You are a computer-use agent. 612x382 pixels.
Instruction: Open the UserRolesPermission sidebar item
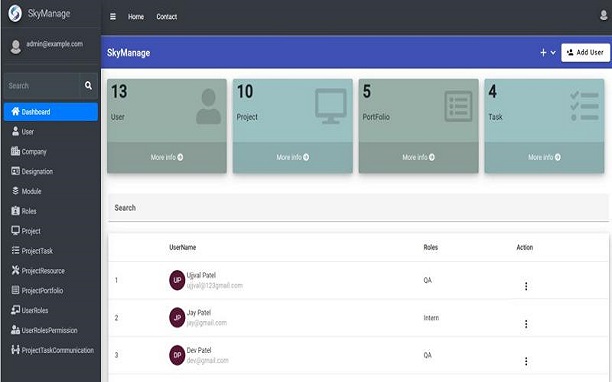click(51, 330)
